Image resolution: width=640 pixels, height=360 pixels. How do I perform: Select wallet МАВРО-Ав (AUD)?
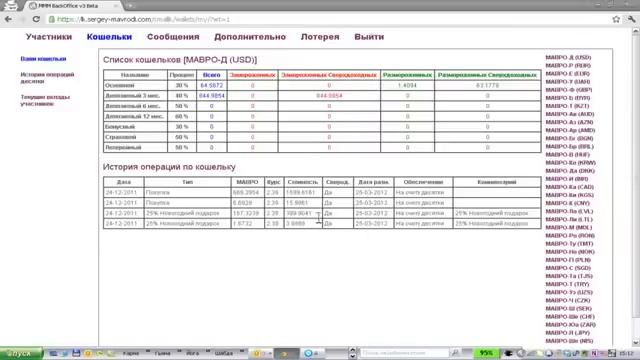point(570,114)
